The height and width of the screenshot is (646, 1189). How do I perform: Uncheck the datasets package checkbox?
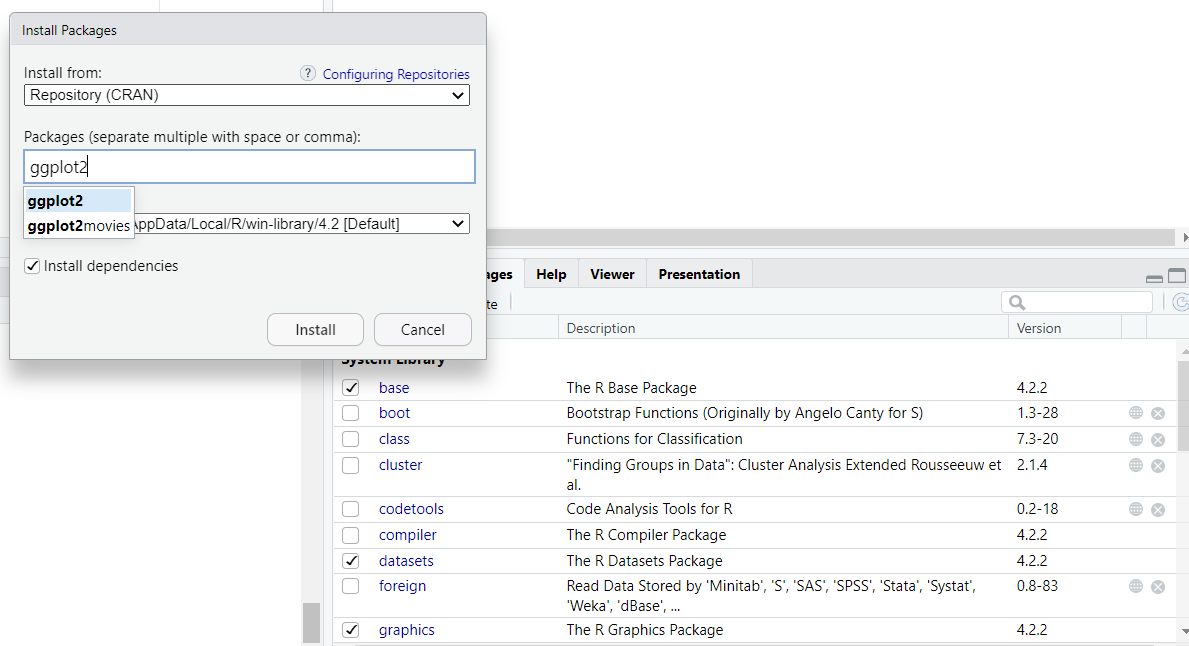click(350, 561)
